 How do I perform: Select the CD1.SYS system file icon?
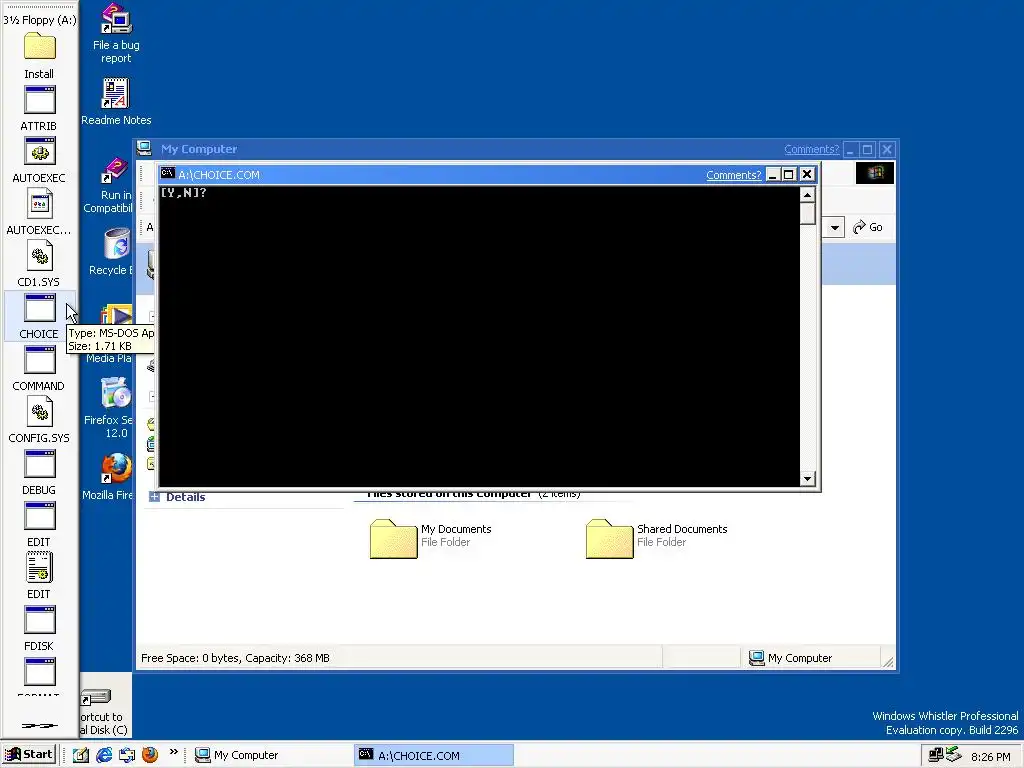[x=39, y=256]
